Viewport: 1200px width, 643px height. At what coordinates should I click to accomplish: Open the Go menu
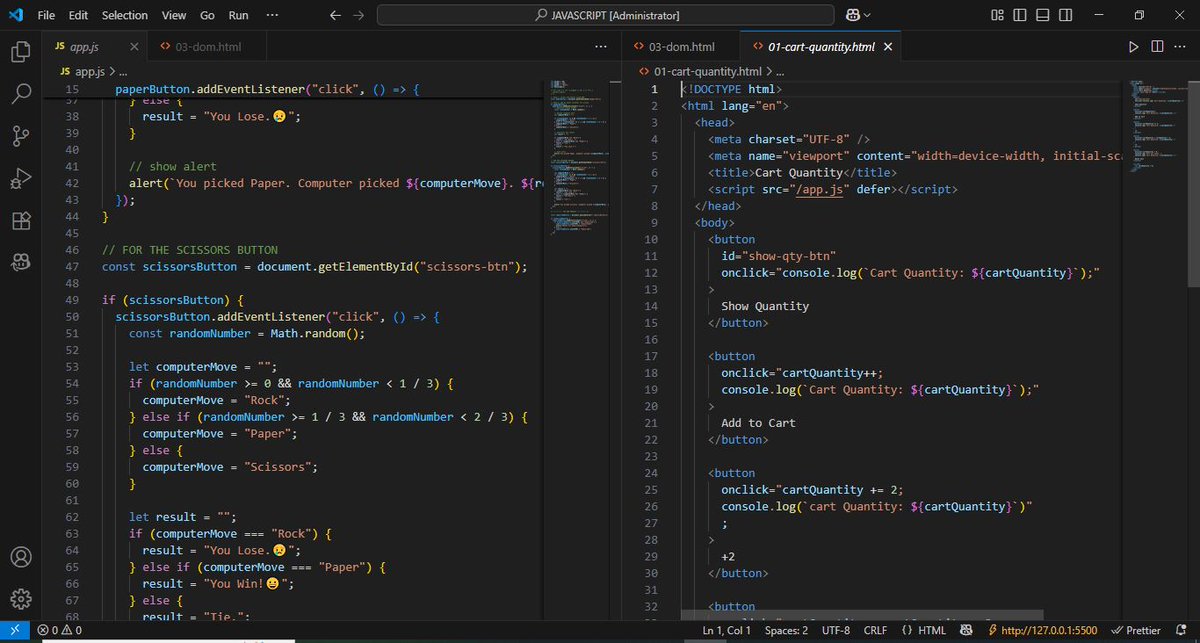207,15
